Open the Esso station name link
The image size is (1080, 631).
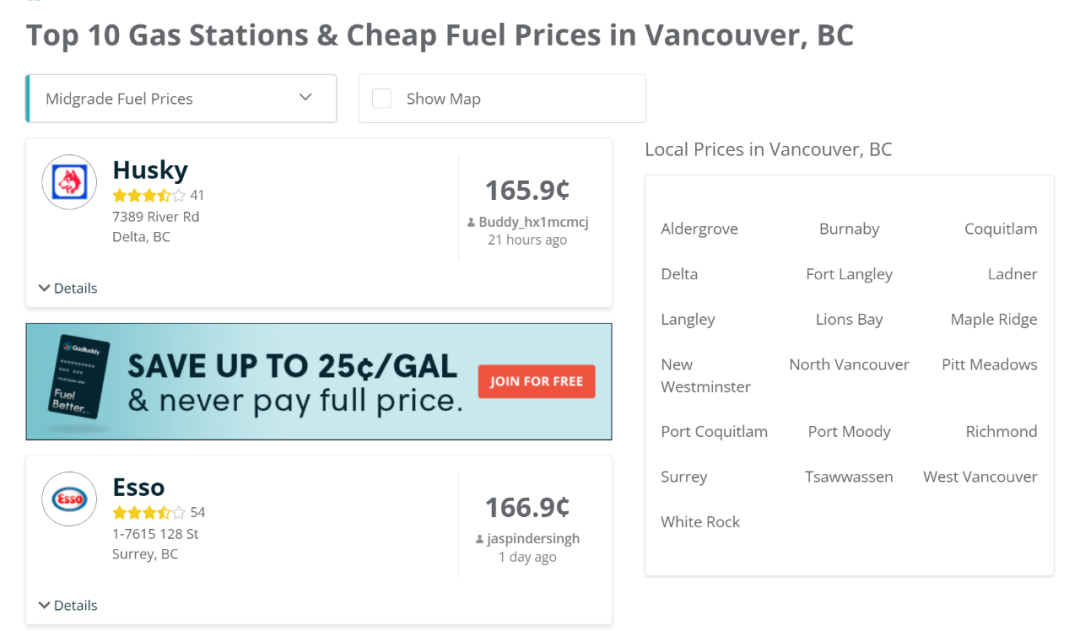pyautogui.click(x=139, y=487)
